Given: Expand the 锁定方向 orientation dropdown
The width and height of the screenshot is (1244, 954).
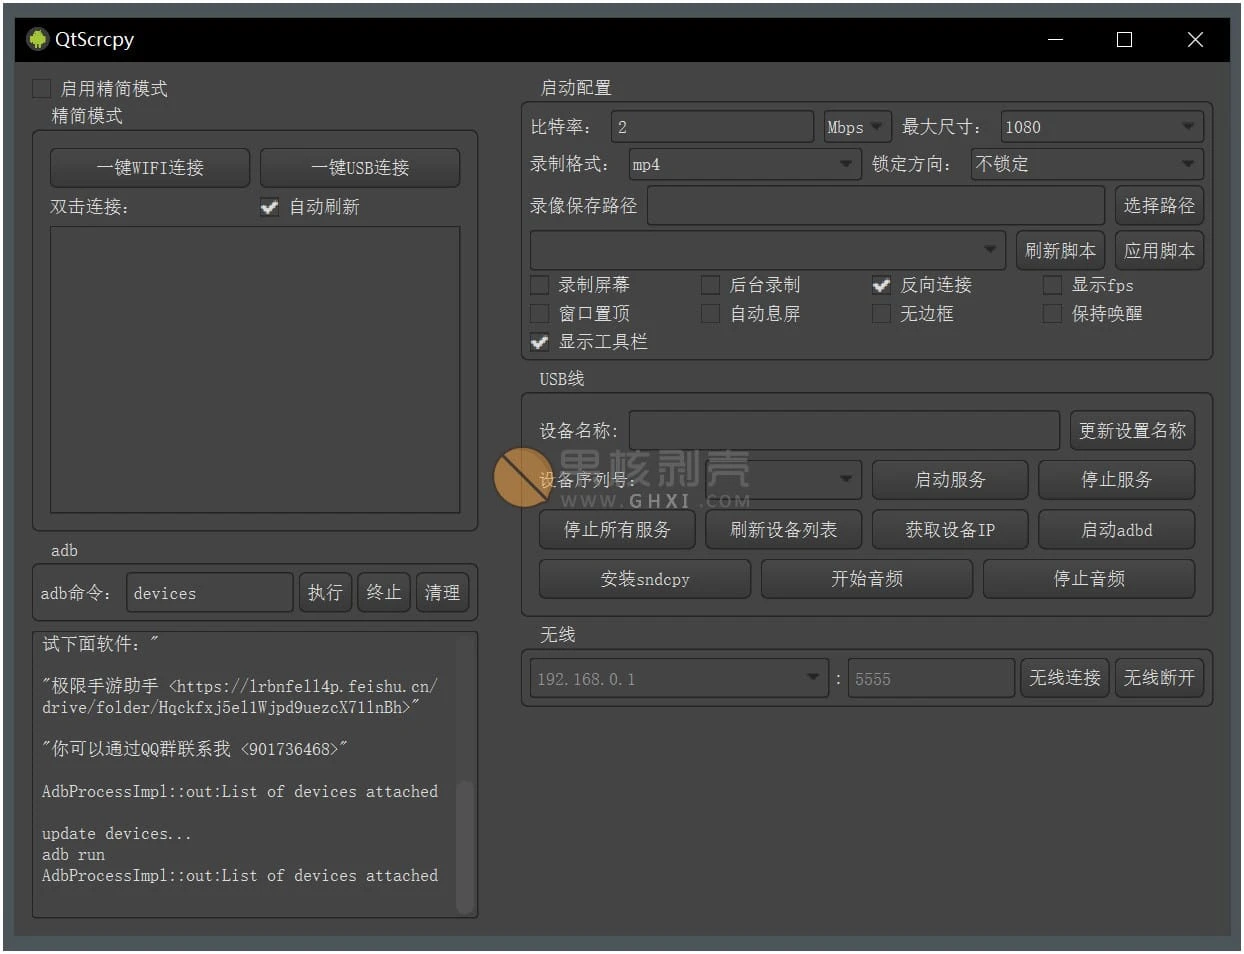Looking at the screenshot, I should [x=1188, y=164].
